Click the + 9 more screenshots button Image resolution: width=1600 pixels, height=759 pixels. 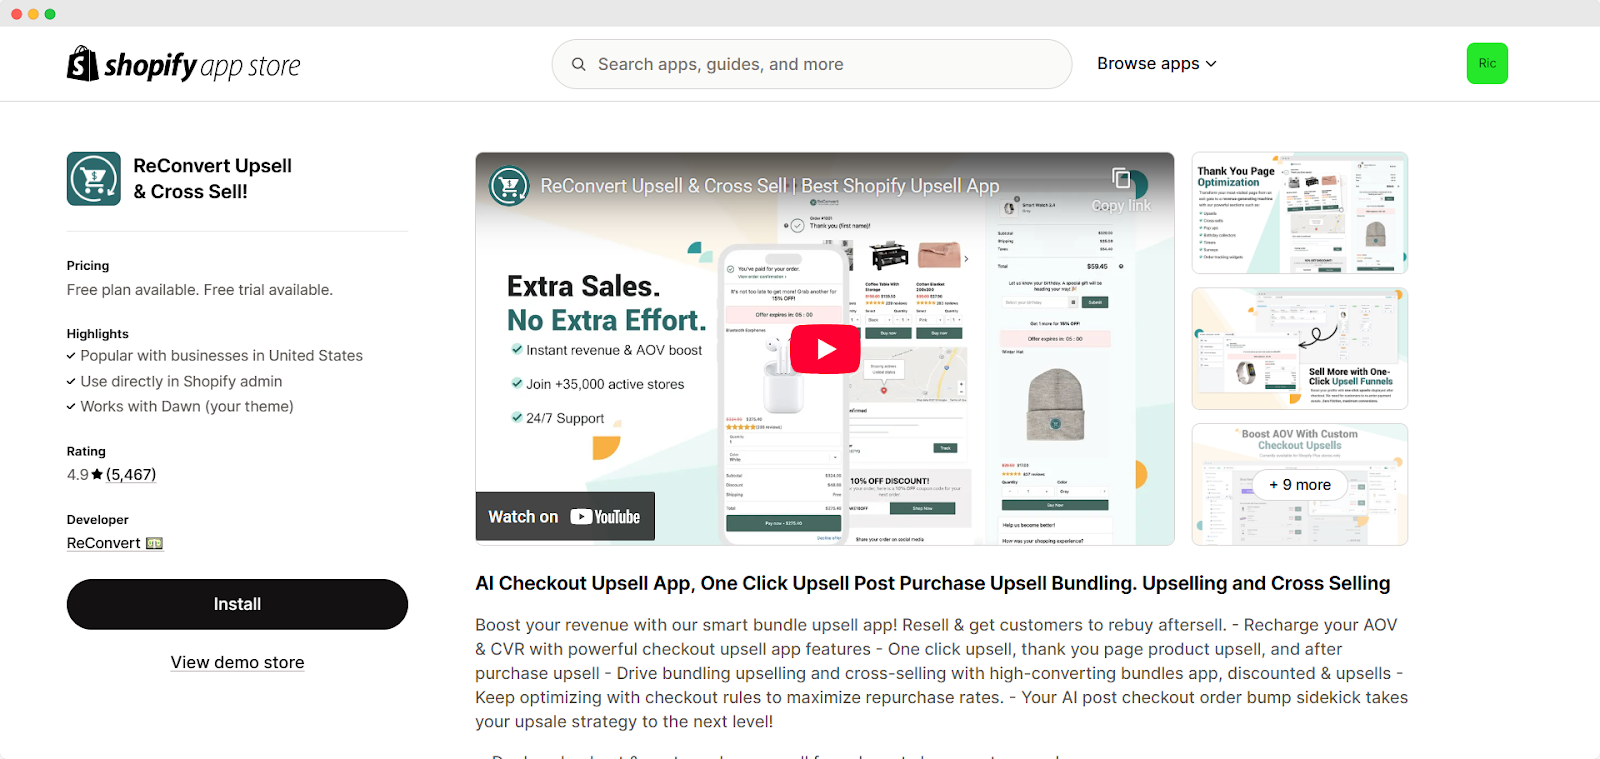tap(1300, 484)
